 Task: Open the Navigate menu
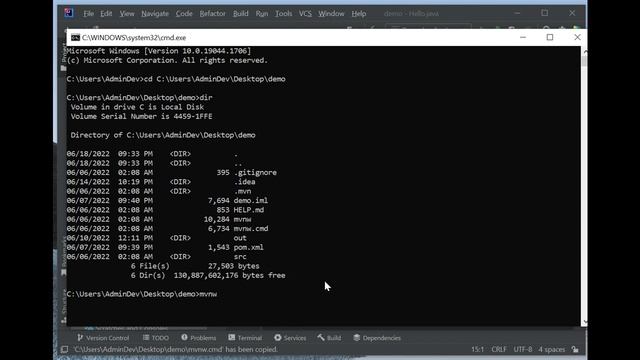(155, 13)
